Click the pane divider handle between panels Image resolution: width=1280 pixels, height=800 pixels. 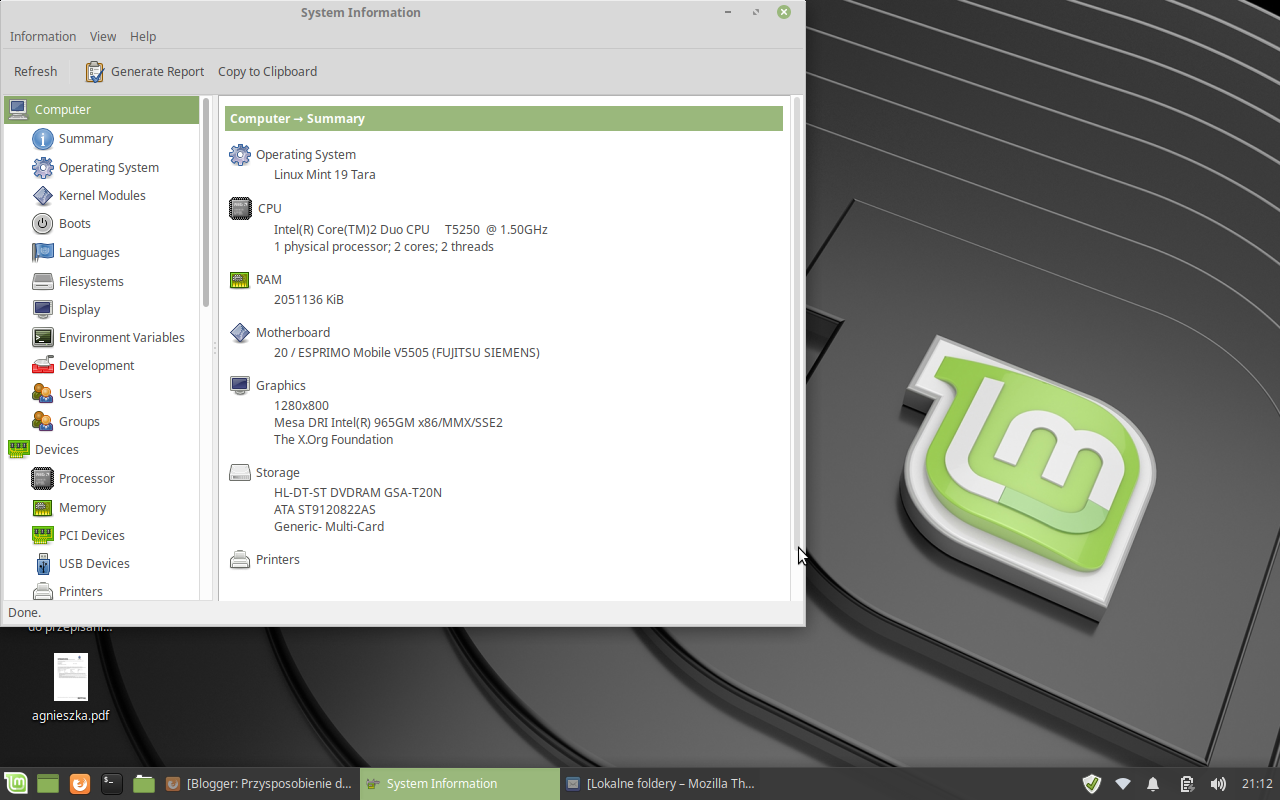pyautogui.click(x=214, y=348)
